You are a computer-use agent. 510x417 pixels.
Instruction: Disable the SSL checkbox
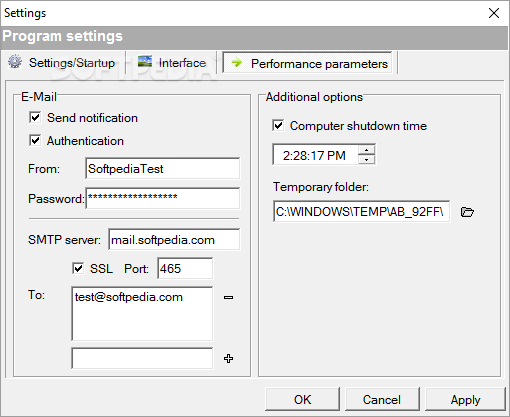pyautogui.click(x=78, y=268)
